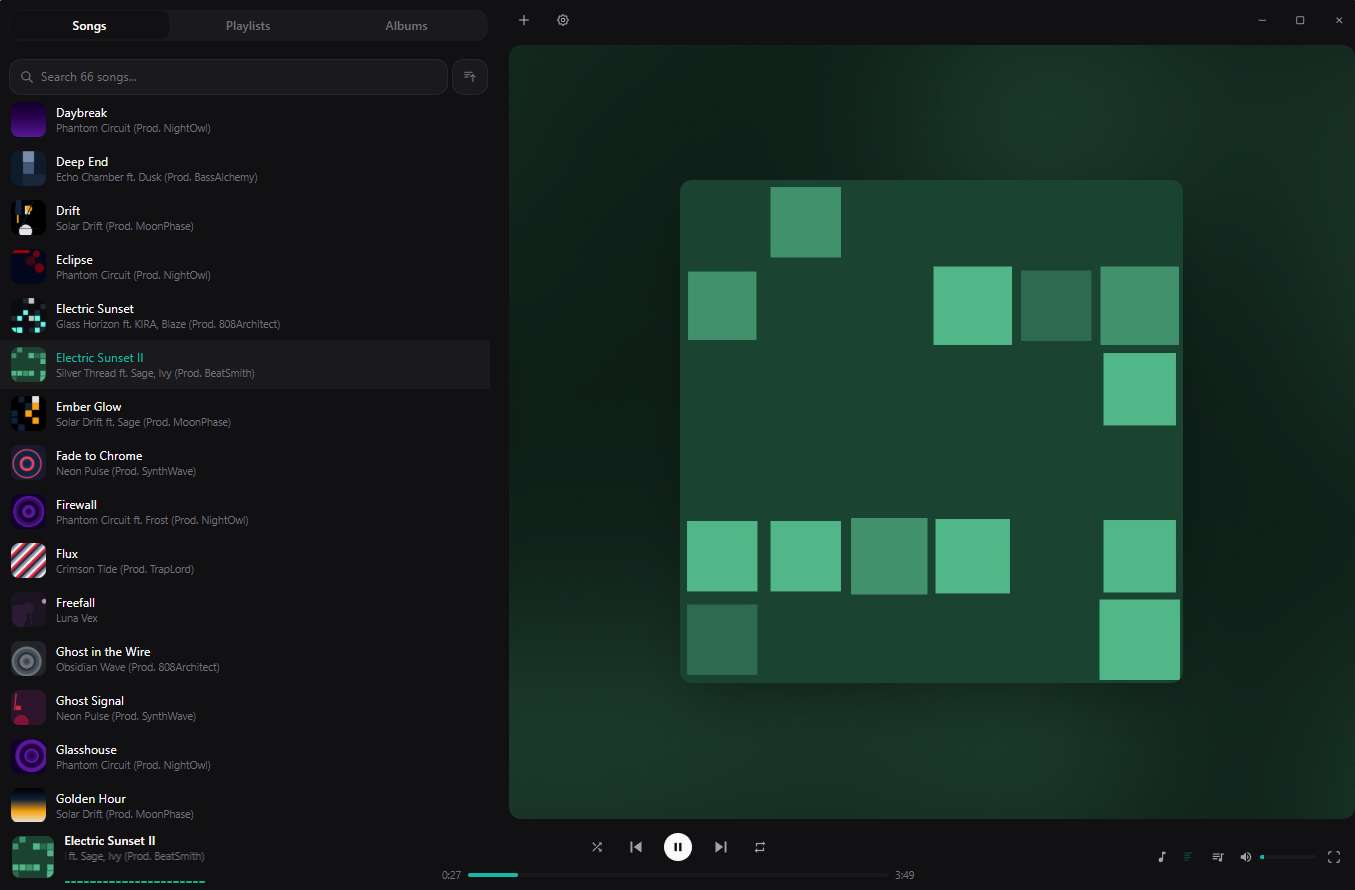Screen dimensions: 1355x890
Task: Click the plus icon to add music
Action: point(524,20)
